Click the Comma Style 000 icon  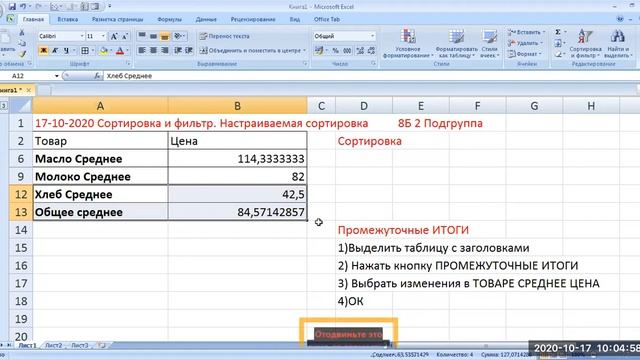click(347, 51)
